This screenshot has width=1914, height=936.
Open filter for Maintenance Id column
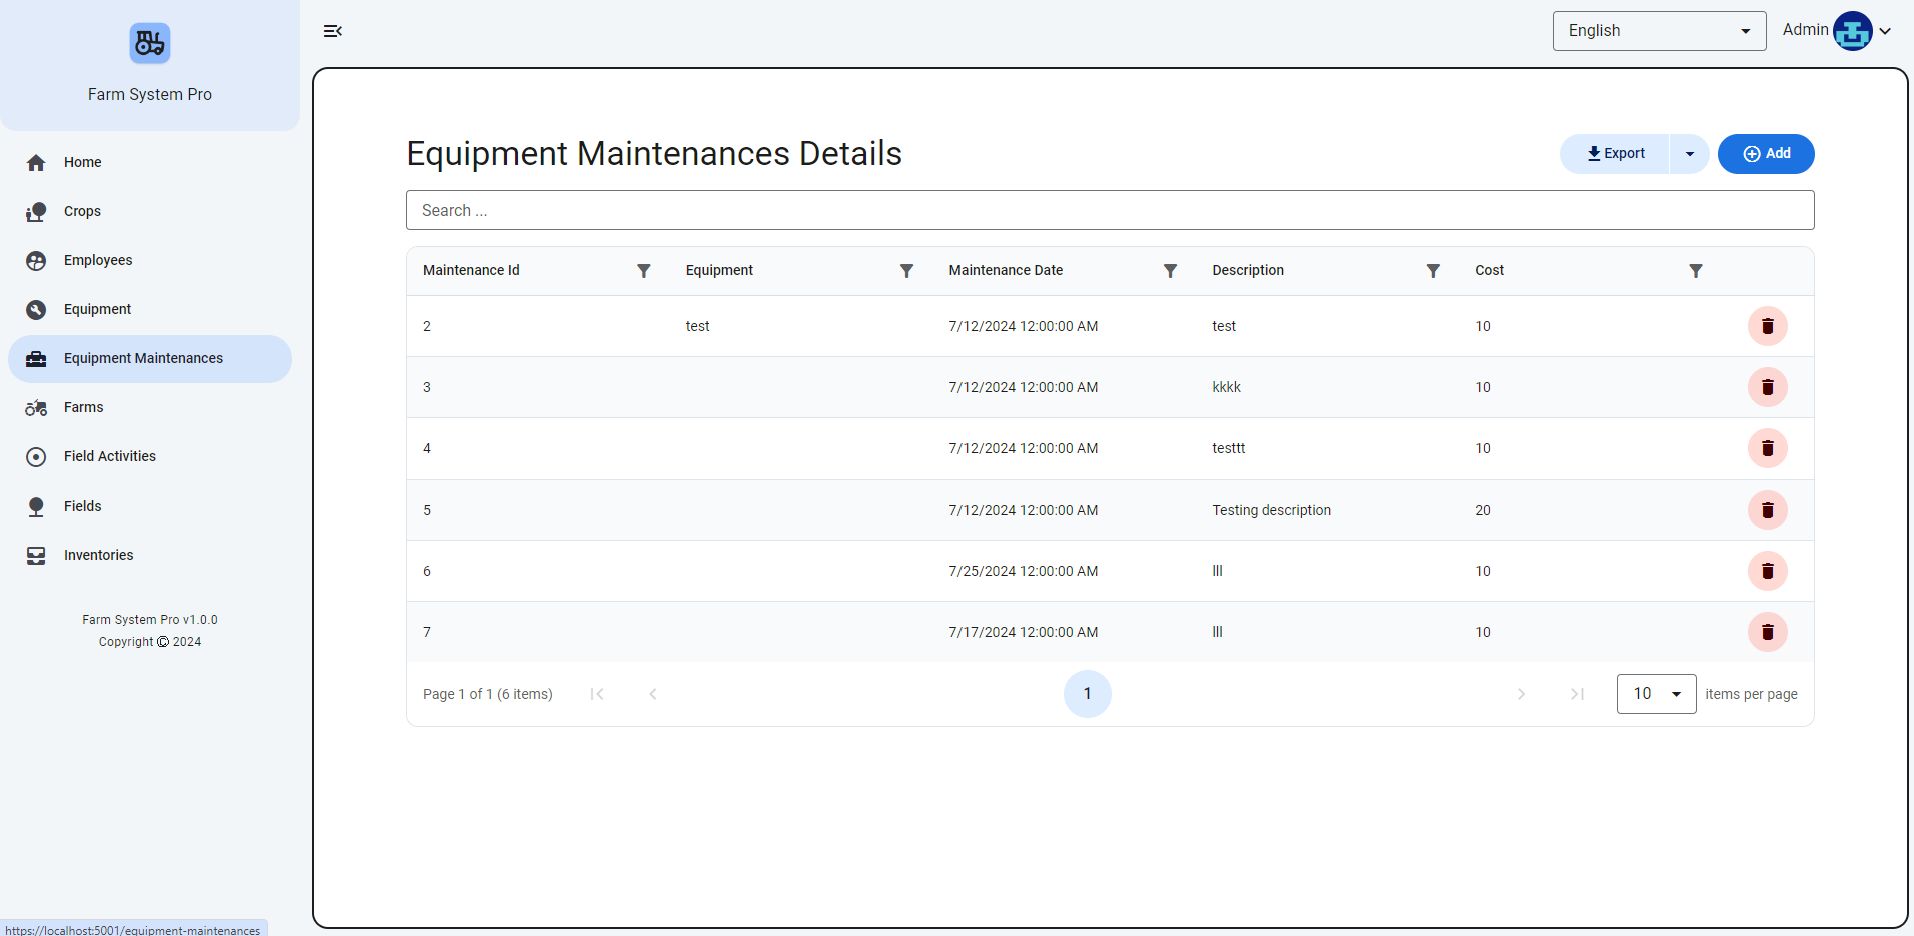644,271
